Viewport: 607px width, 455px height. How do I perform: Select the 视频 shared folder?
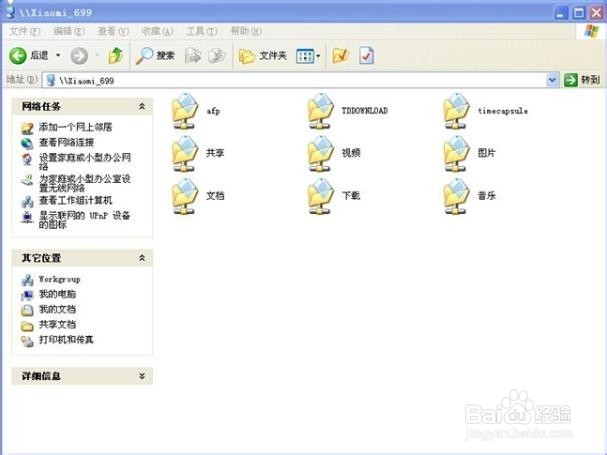[334, 153]
